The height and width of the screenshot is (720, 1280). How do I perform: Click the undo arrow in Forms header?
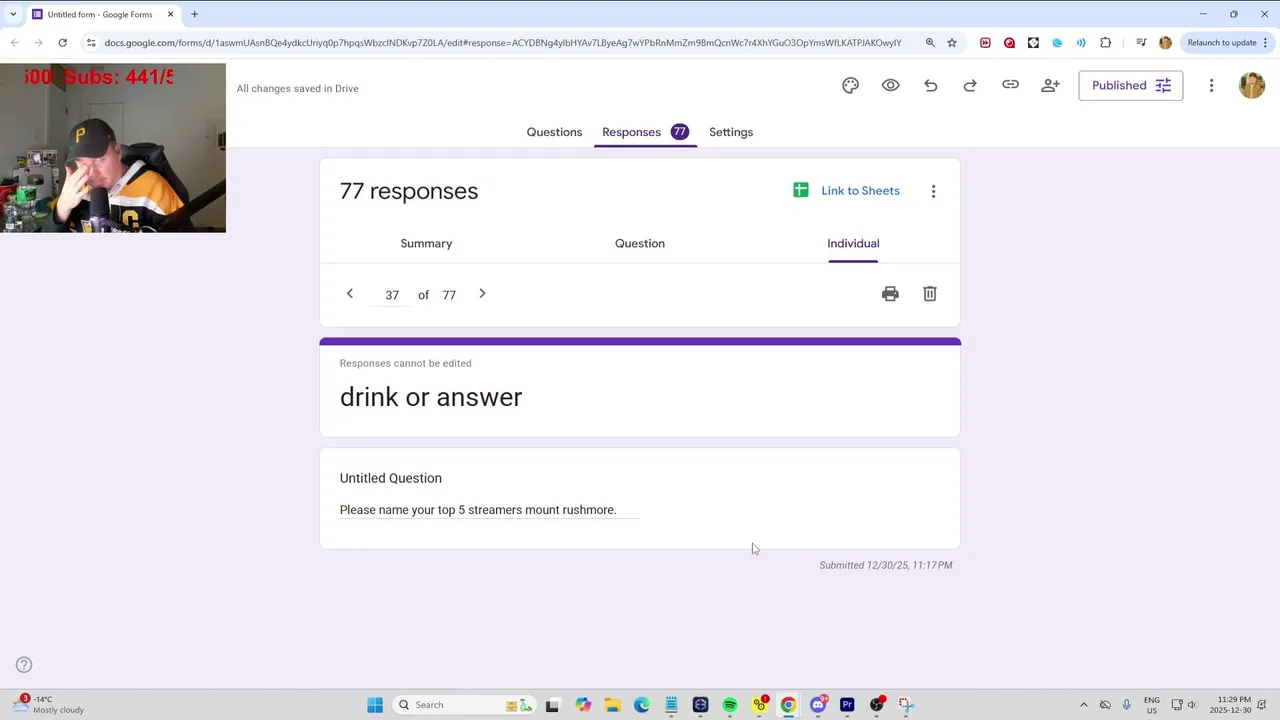(x=930, y=86)
